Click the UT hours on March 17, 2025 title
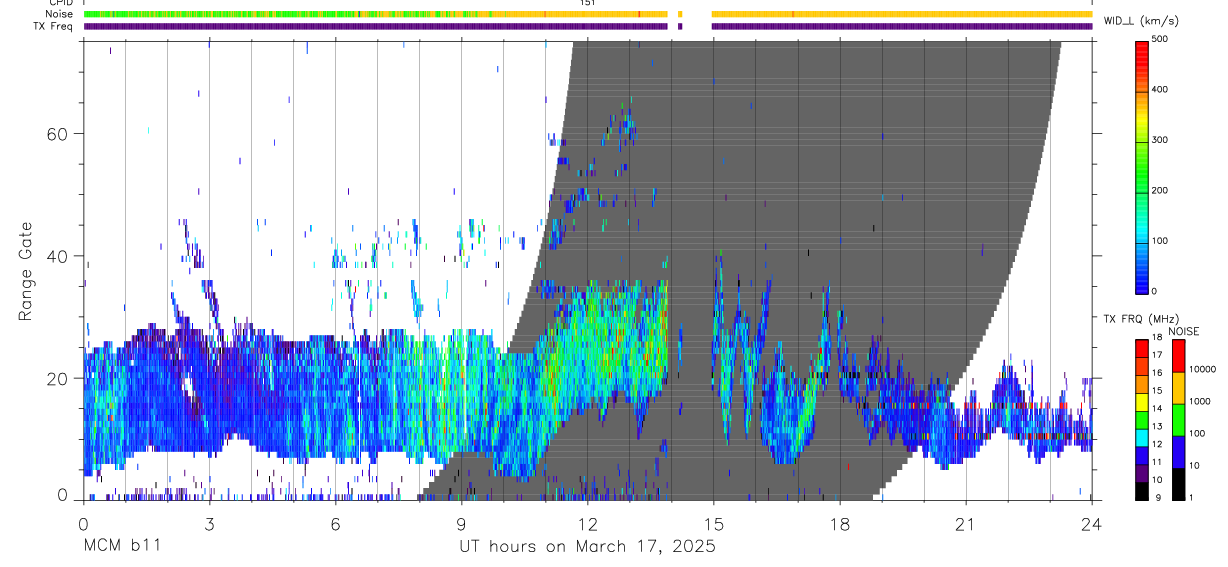This screenshot has height=567, width=1228. pyautogui.click(x=587, y=547)
